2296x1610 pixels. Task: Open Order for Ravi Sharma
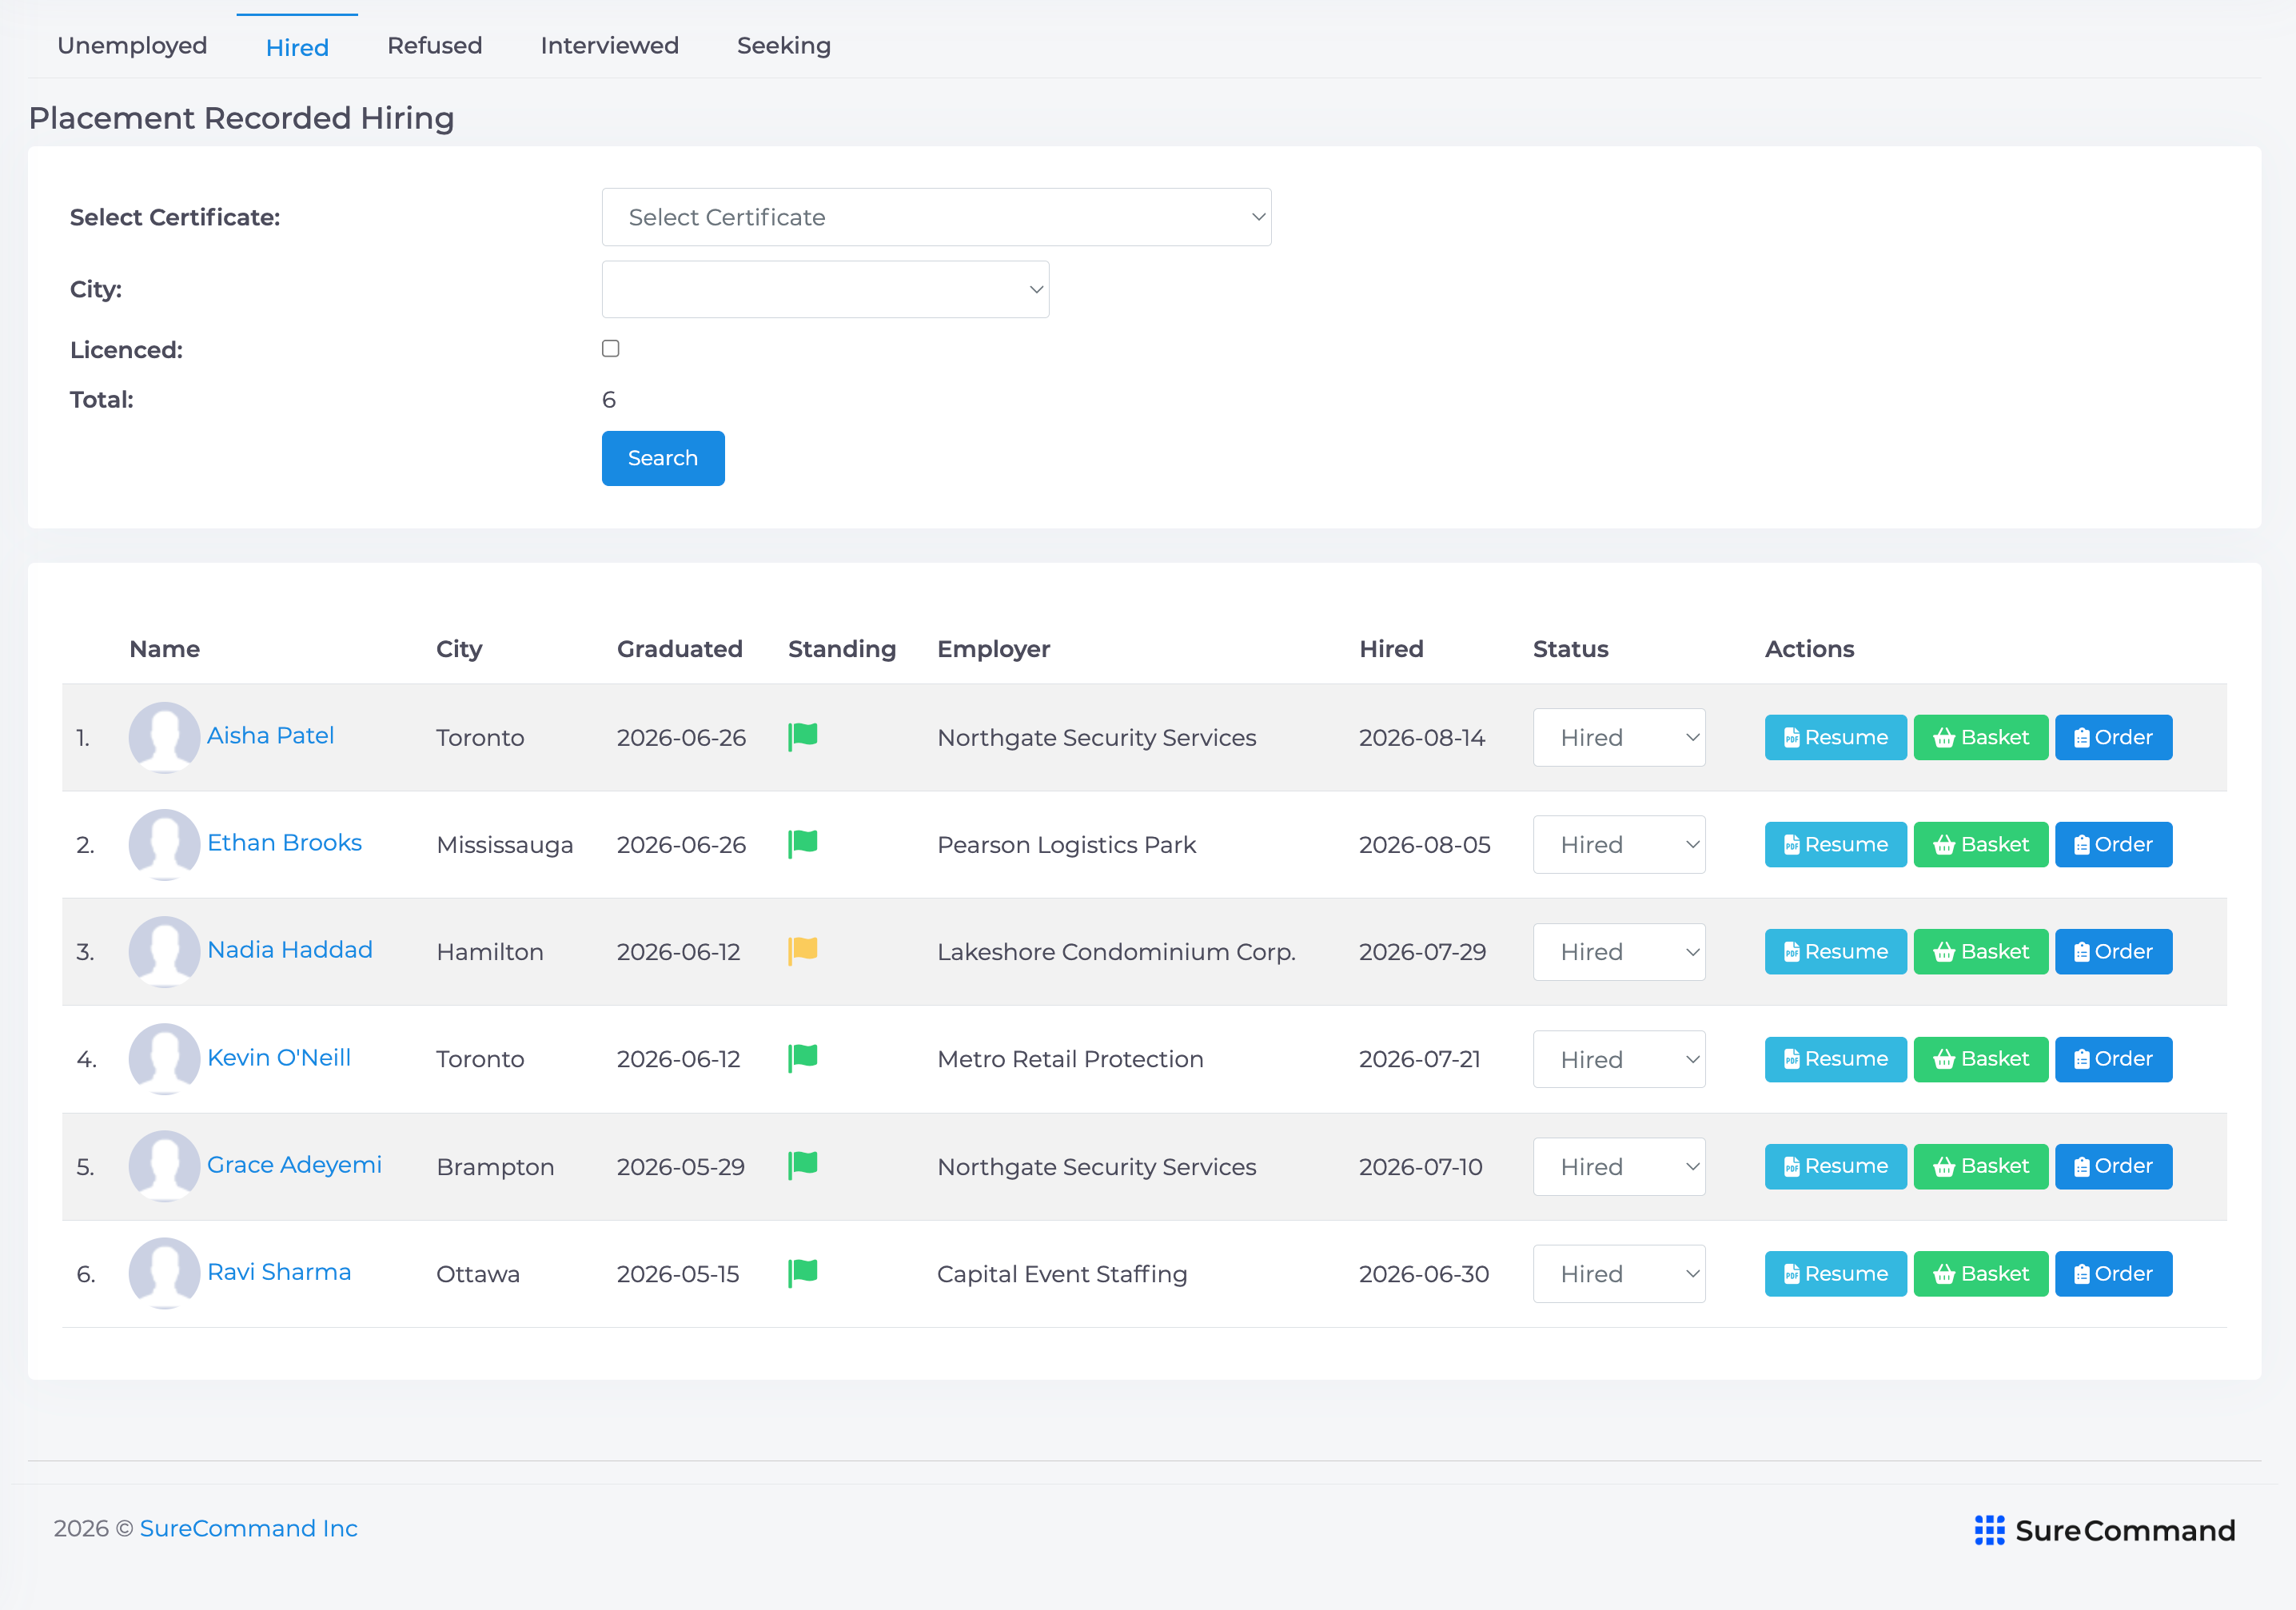(x=2113, y=1273)
